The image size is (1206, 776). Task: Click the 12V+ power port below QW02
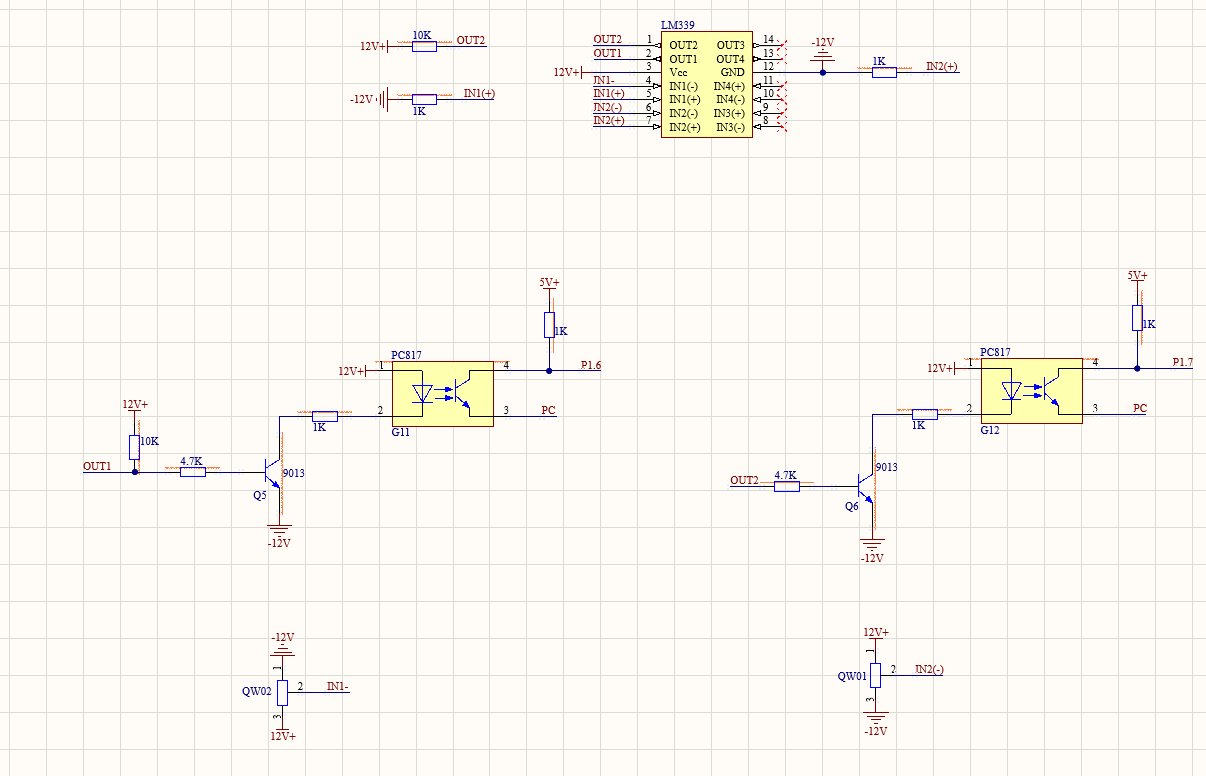(x=282, y=732)
